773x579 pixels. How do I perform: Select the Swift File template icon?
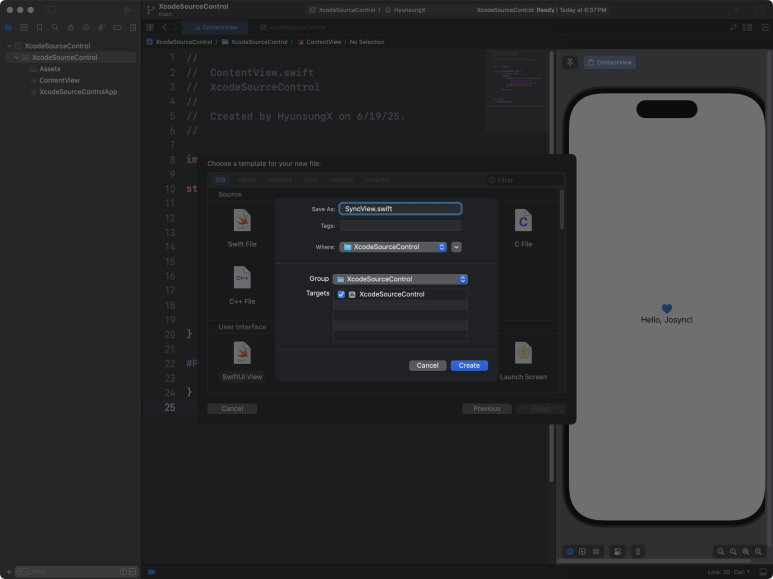click(x=242, y=220)
